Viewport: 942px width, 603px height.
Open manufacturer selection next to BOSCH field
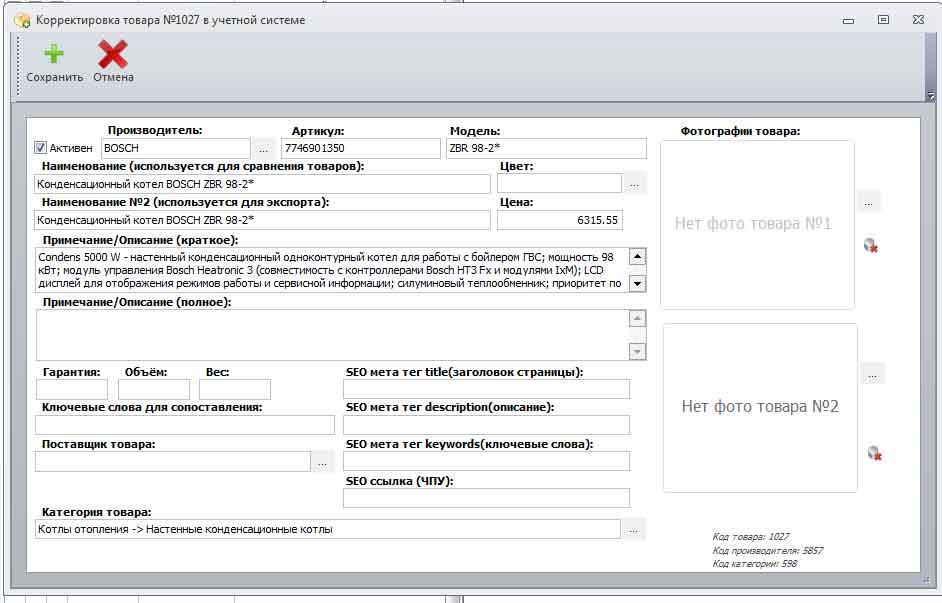tap(263, 148)
